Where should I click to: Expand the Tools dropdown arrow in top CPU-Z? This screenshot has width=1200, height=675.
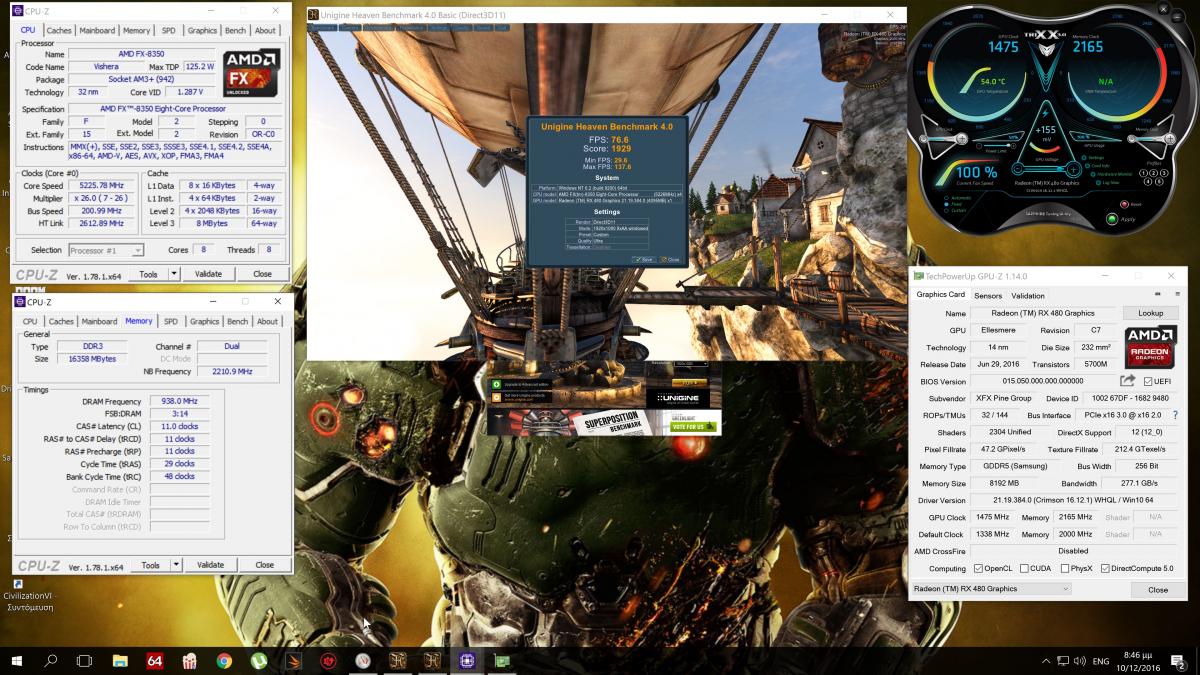pos(174,273)
